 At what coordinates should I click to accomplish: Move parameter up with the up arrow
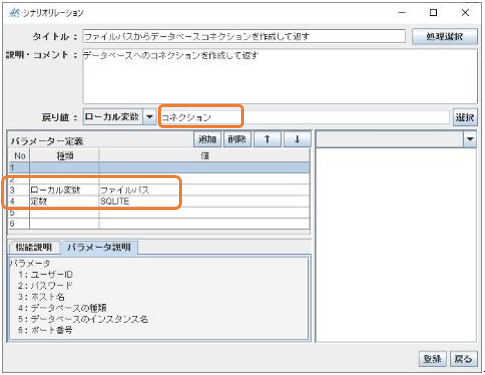click(267, 139)
